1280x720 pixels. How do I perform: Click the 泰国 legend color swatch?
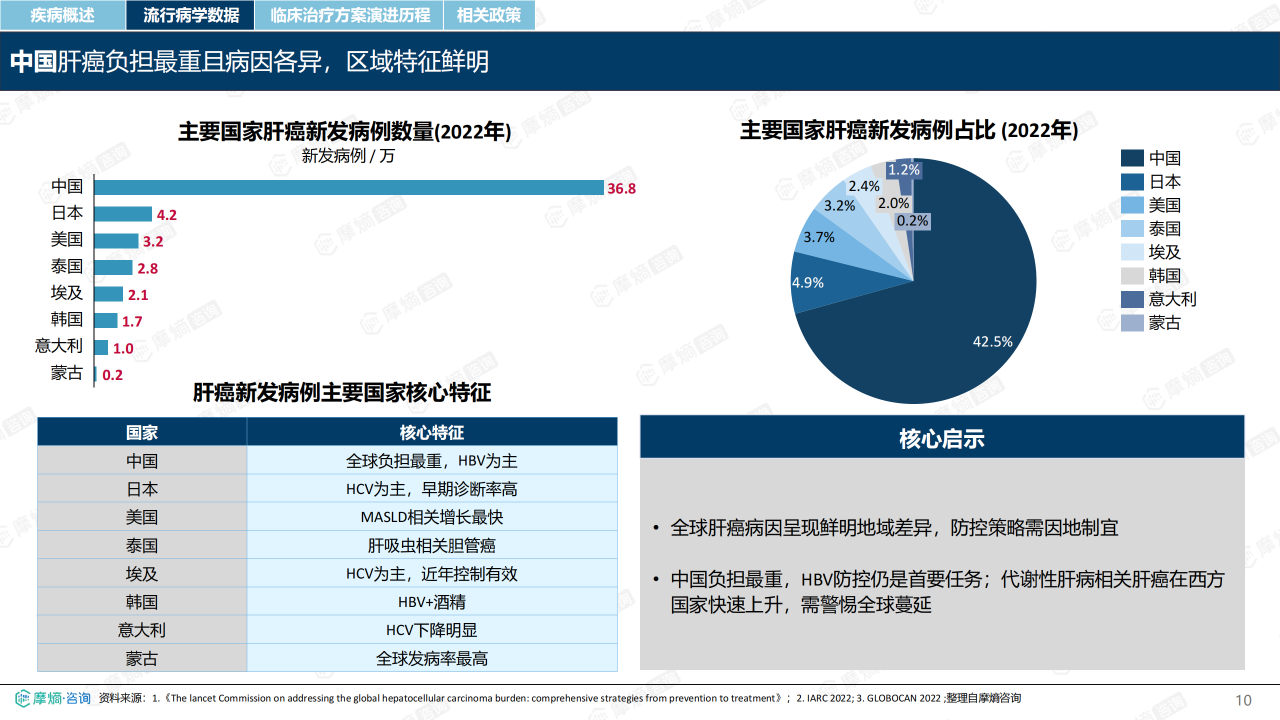coord(1132,229)
